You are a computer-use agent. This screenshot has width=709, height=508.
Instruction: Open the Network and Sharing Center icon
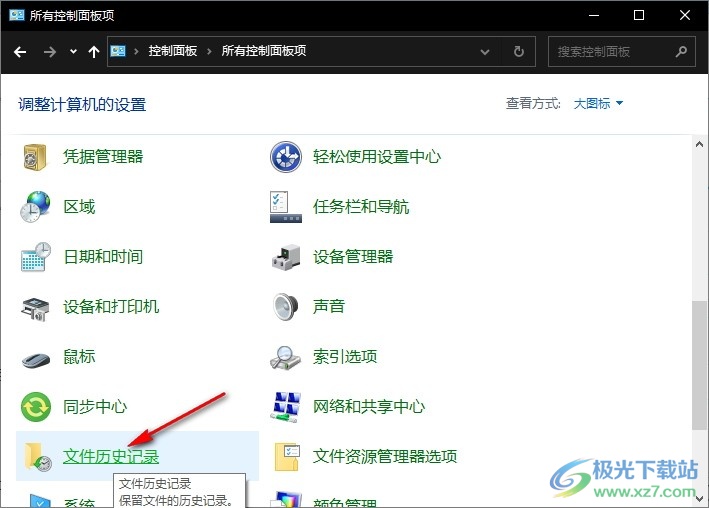[286, 407]
